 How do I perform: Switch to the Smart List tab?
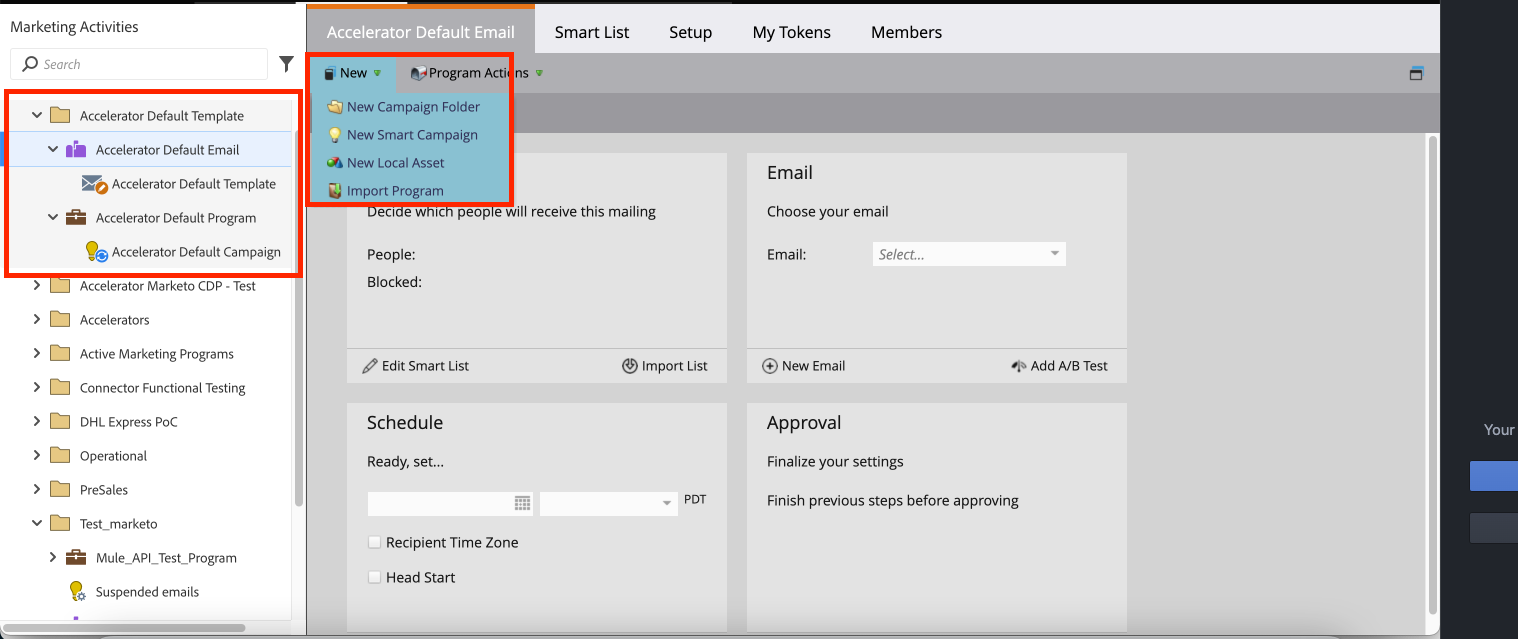point(592,32)
